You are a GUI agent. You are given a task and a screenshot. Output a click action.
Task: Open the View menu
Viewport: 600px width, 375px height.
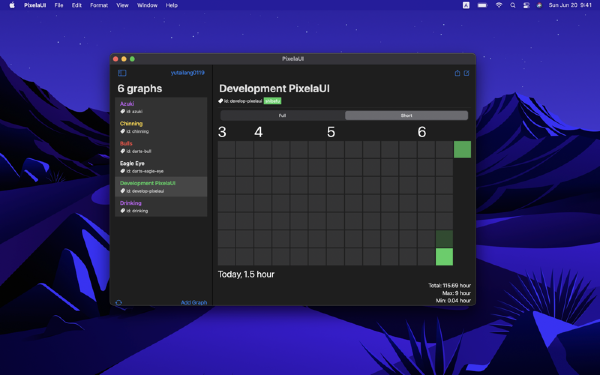pos(122,5)
